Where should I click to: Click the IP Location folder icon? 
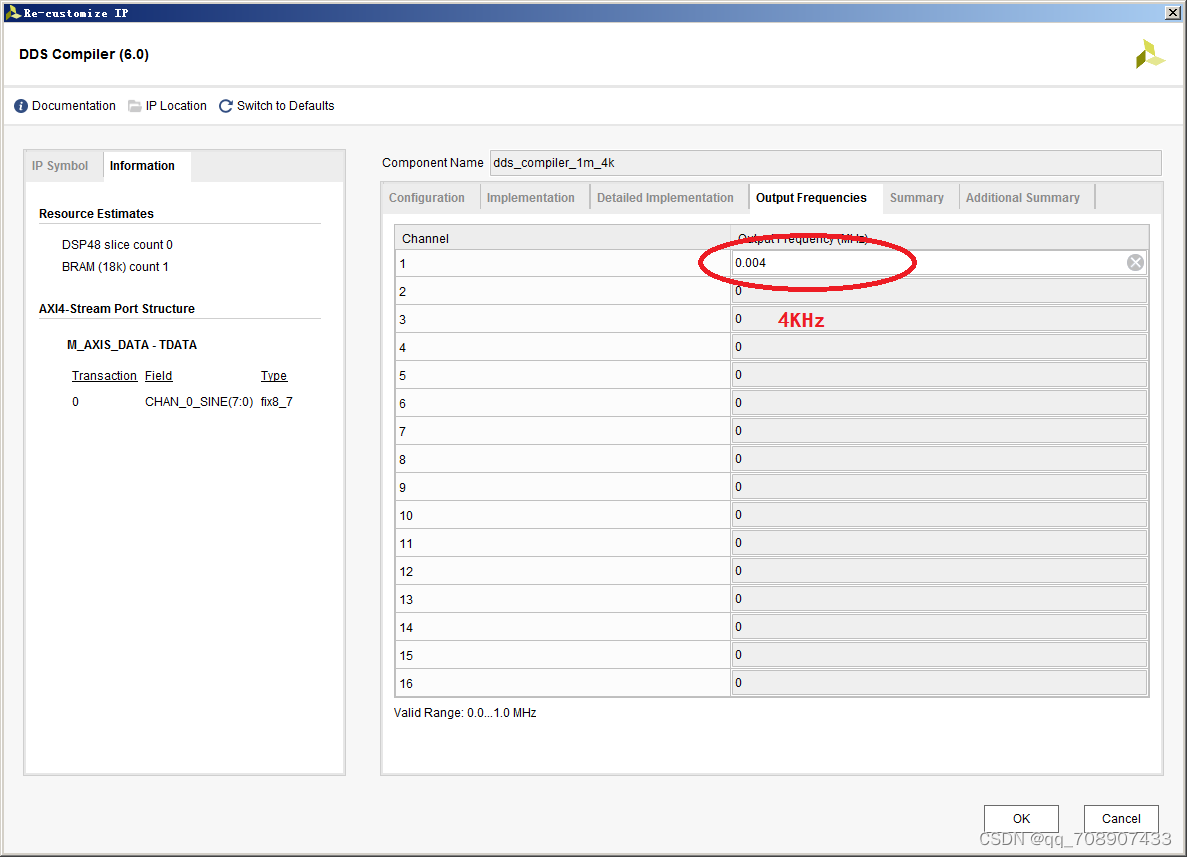(x=135, y=106)
